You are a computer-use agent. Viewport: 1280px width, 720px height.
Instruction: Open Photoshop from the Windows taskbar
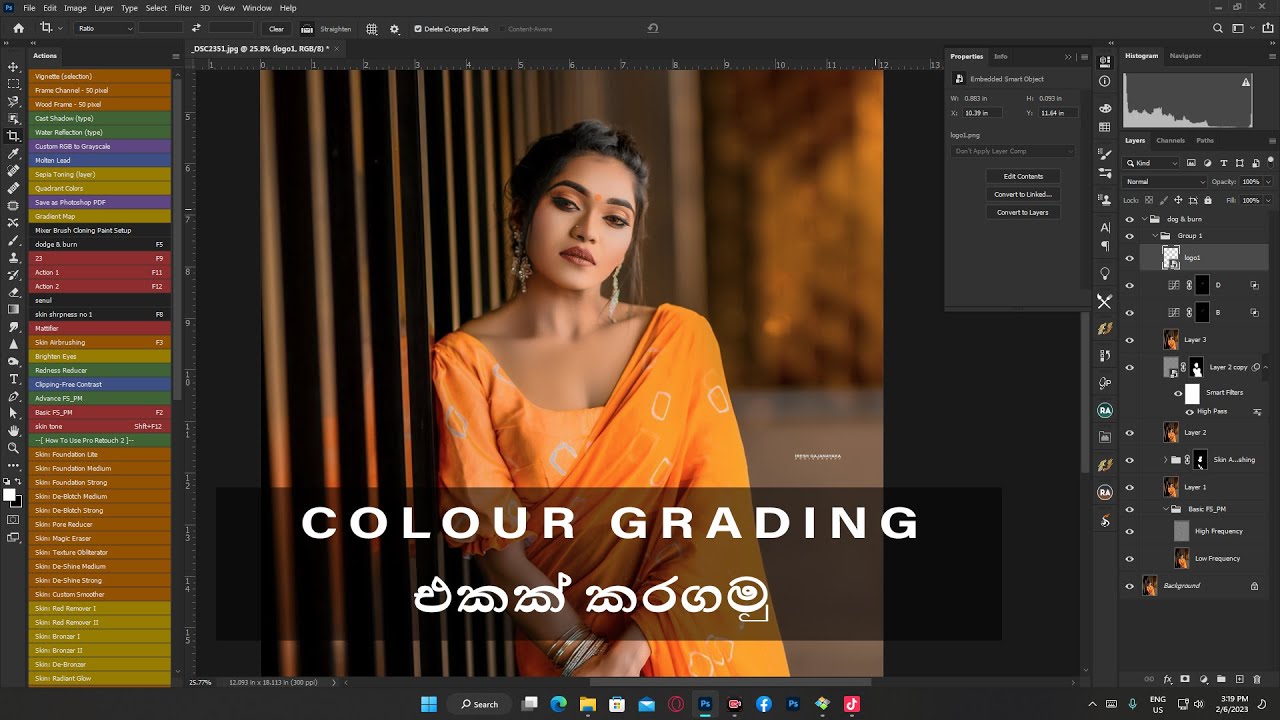(705, 704)
